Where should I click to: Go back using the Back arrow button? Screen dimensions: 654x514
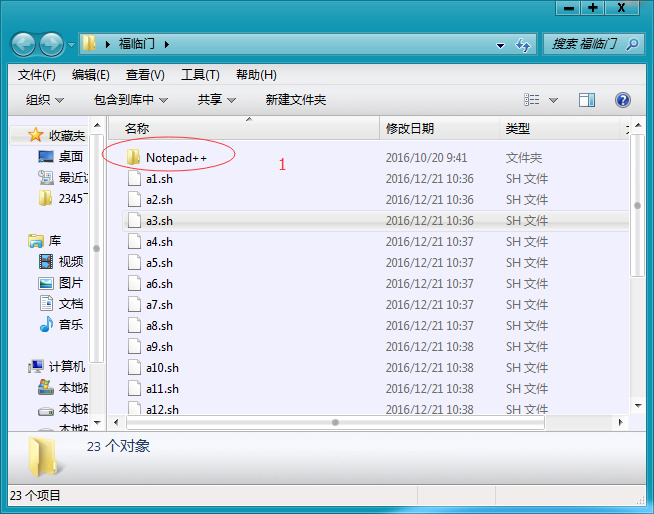click(23, 44)
